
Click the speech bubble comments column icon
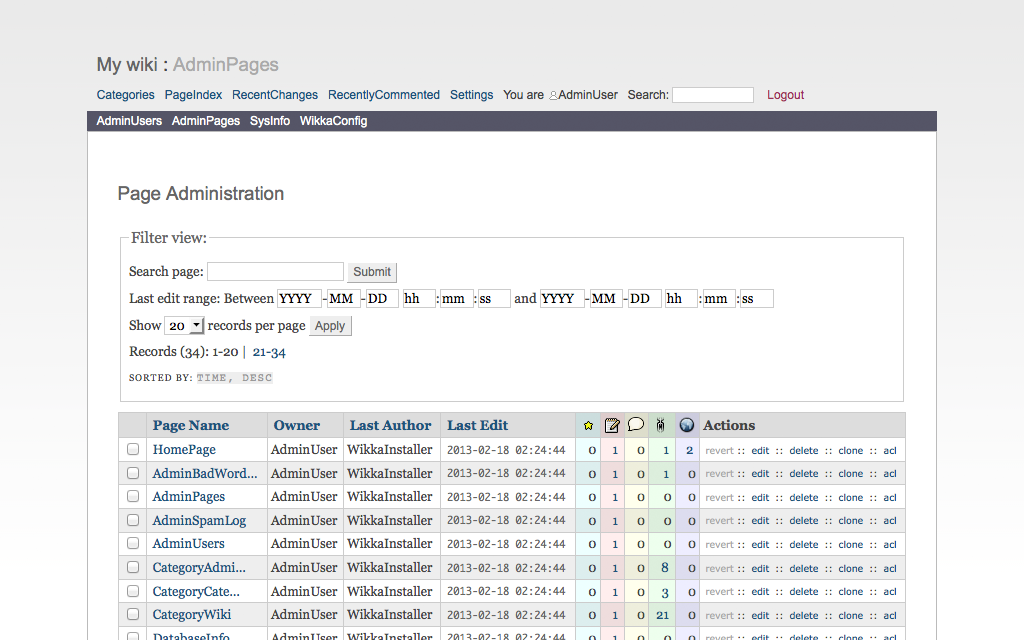pos(636,425)
